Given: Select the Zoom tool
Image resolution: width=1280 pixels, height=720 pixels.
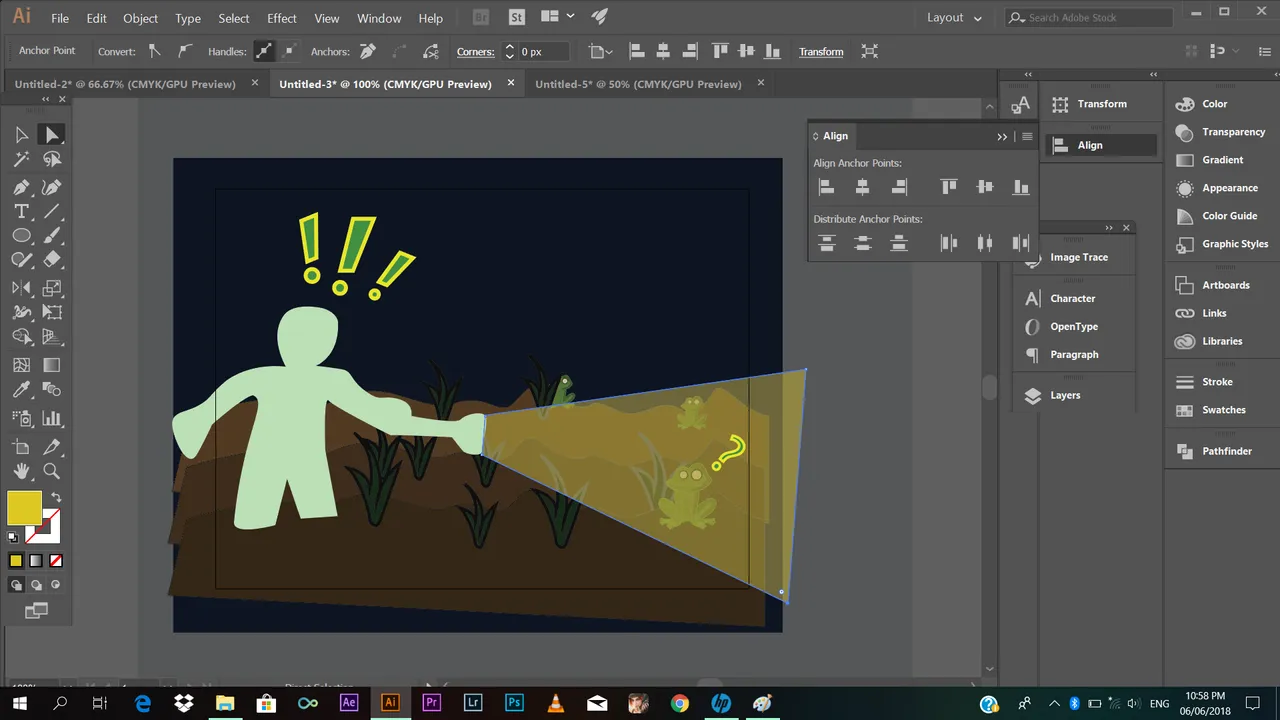Looking at the screenshot, I should tap(52, 471).
